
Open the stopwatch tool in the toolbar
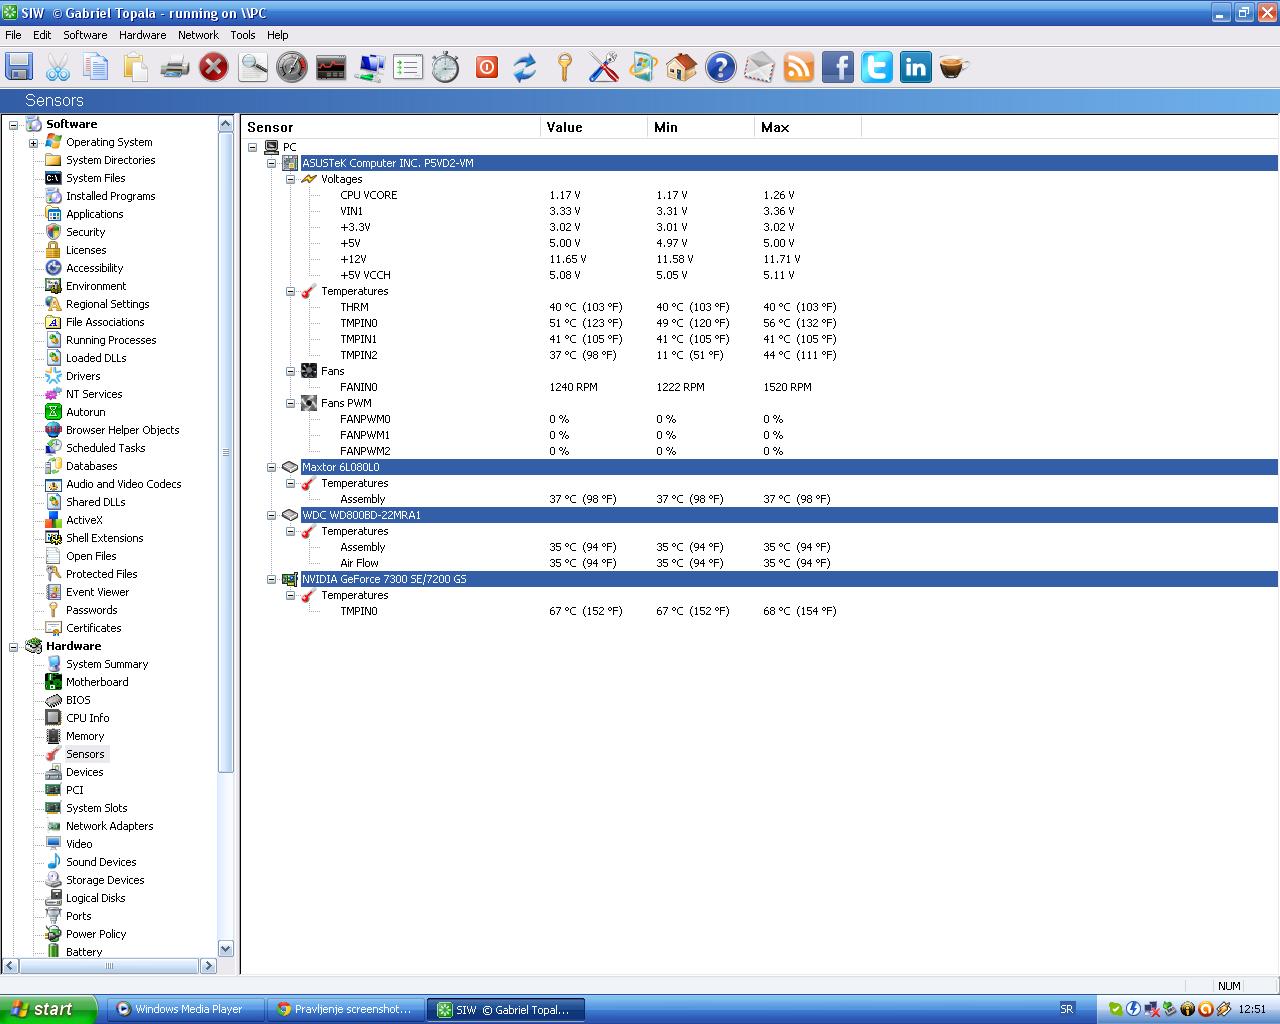446,67
